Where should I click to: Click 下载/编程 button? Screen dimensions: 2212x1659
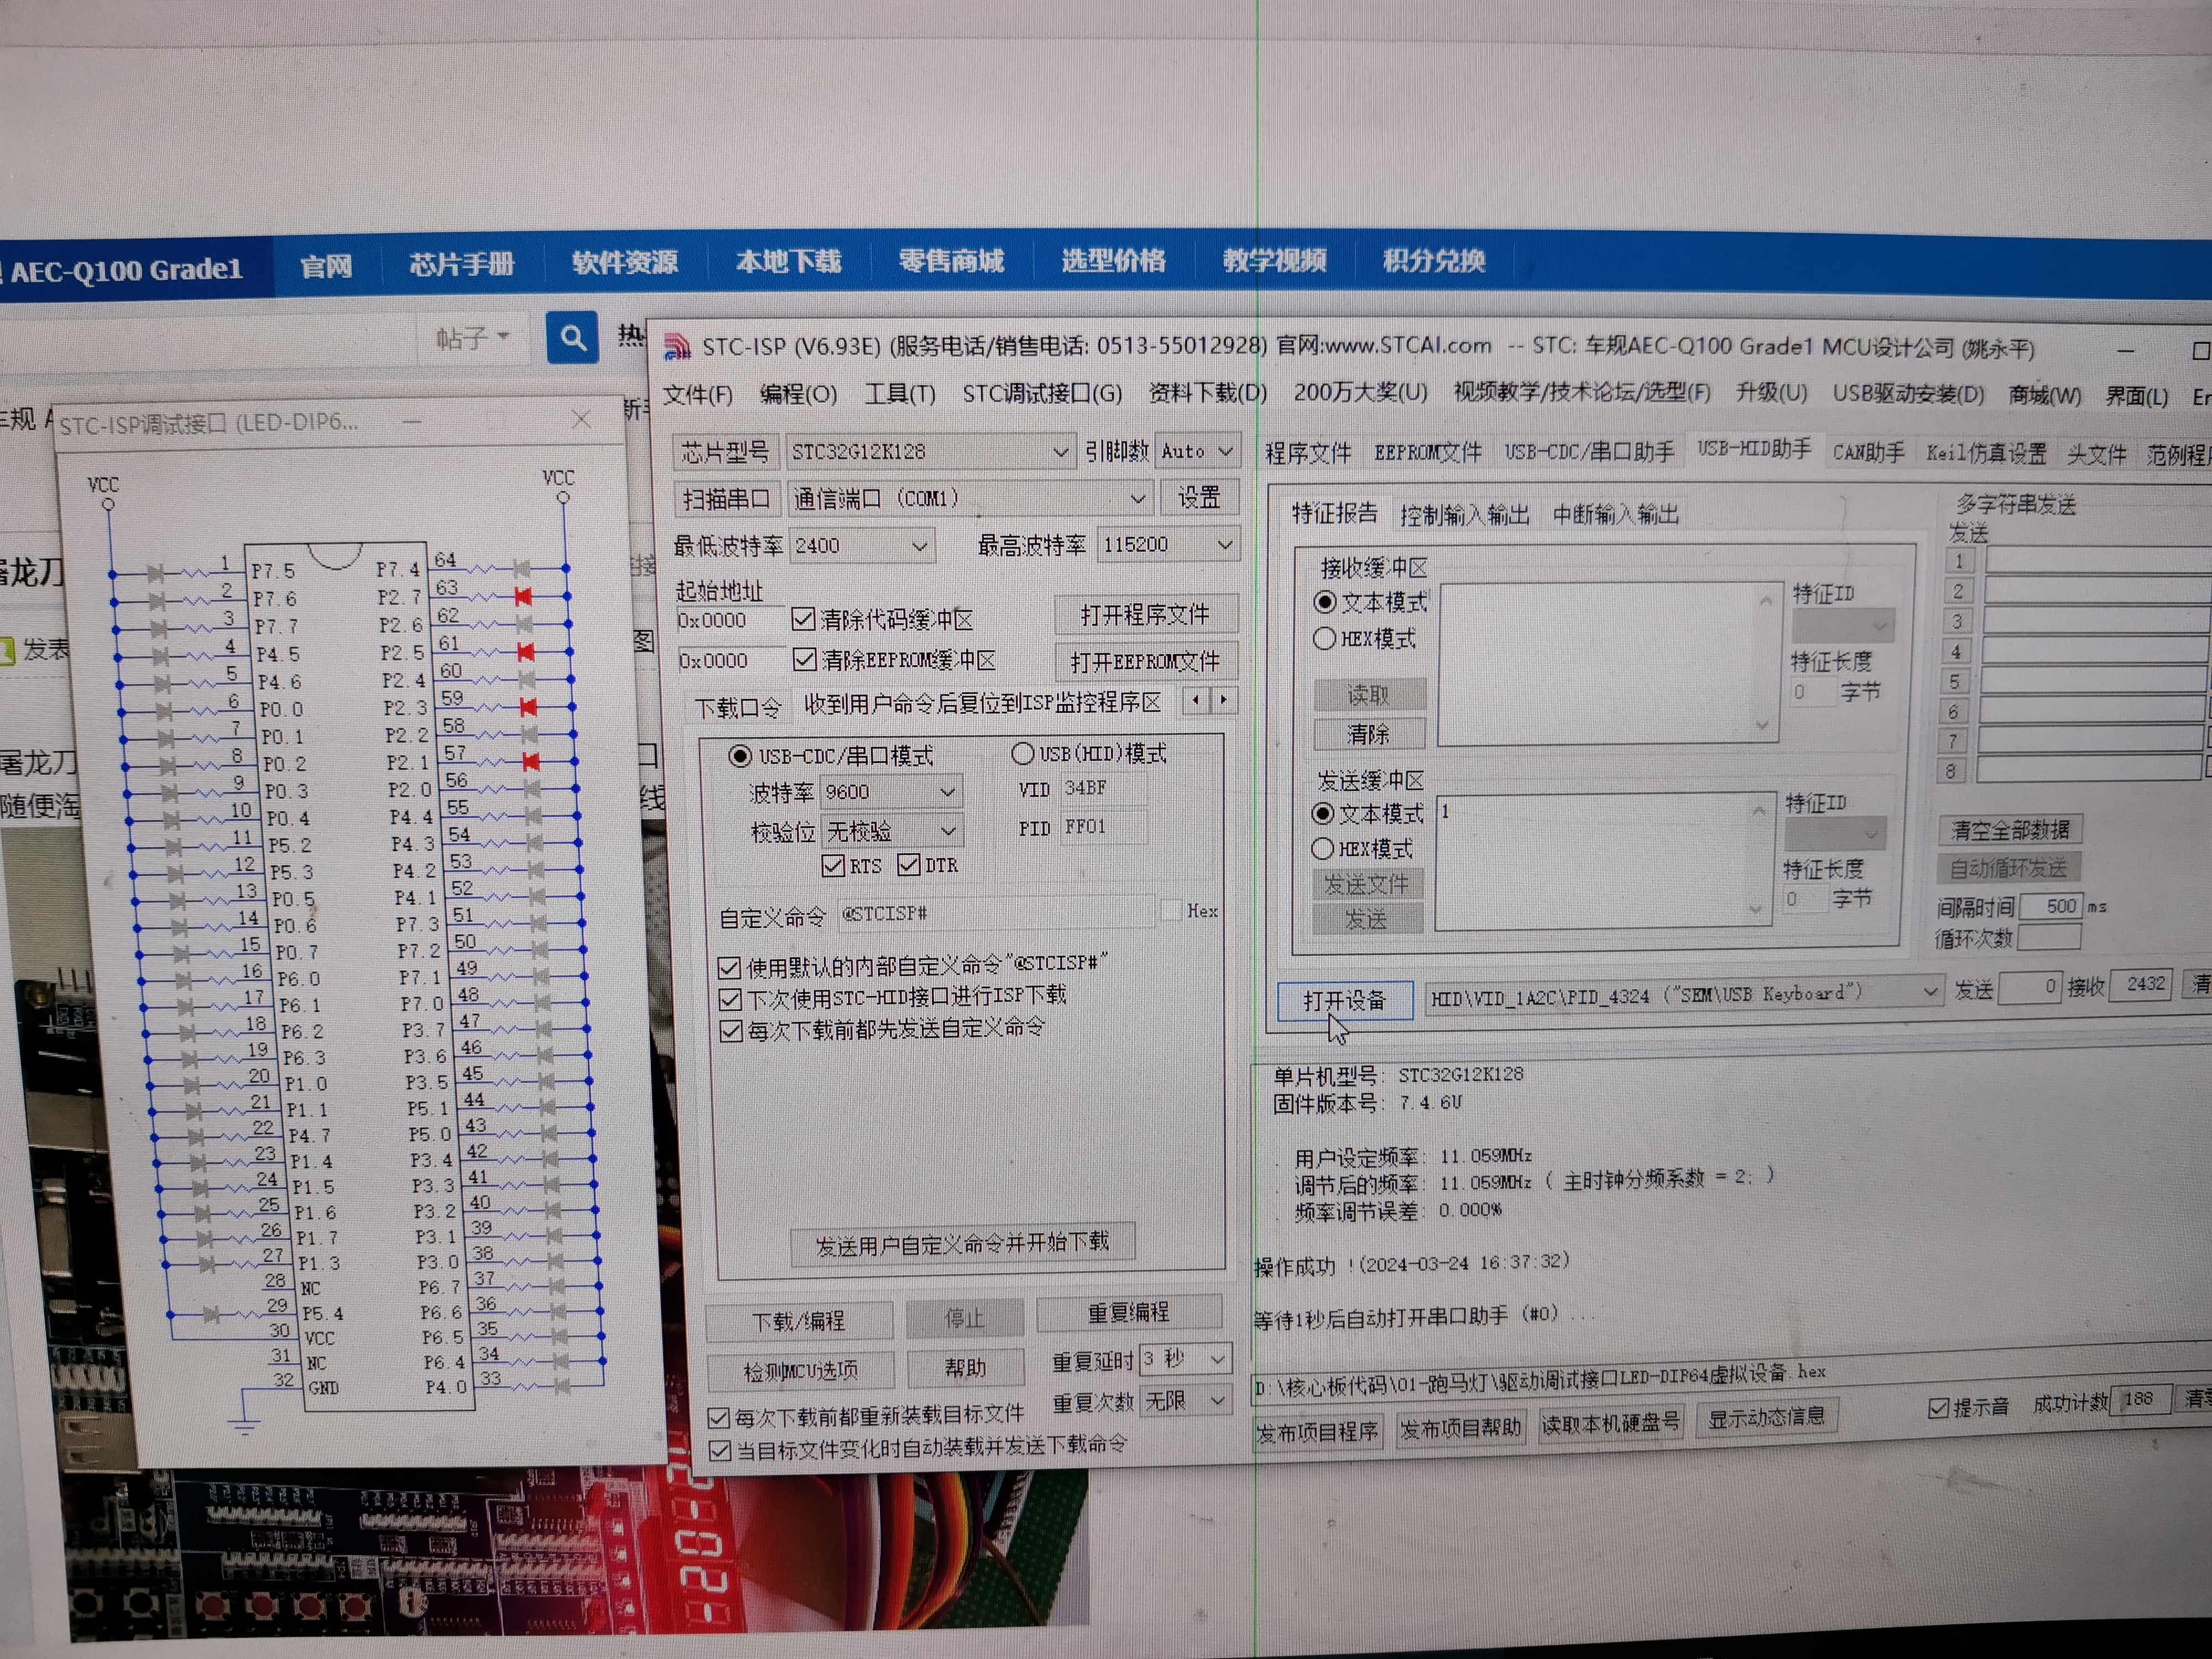(798, 1321)
